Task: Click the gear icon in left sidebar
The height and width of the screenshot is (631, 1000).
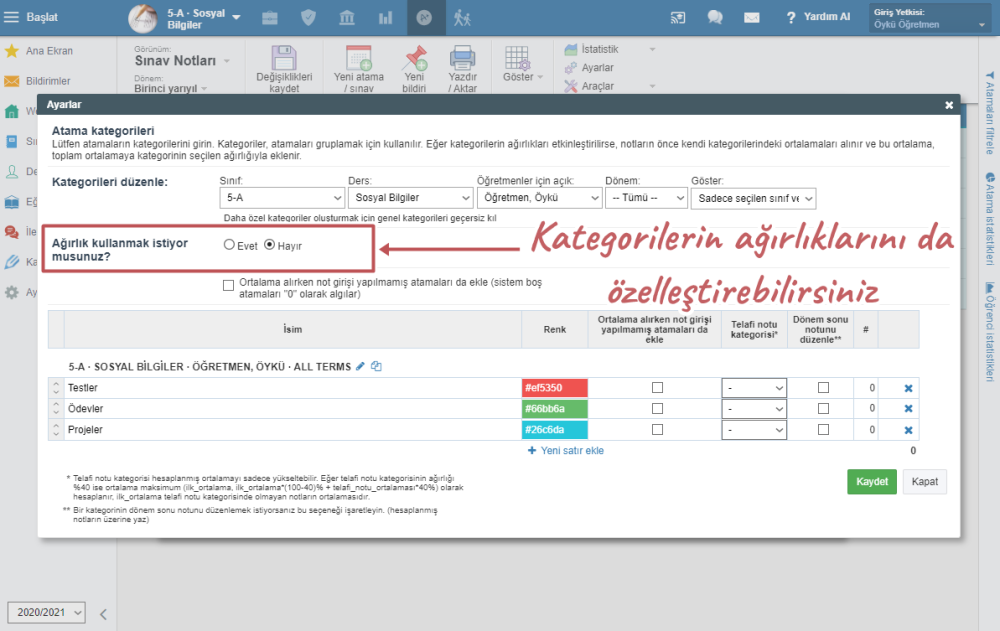Action: [x=11, y=292]
